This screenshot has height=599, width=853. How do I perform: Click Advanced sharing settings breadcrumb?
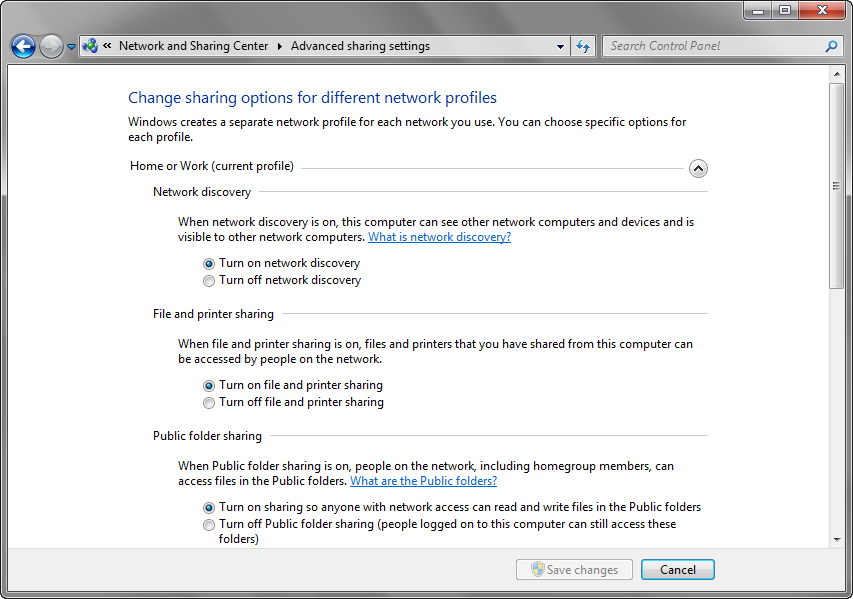click(x=360, y=46)
